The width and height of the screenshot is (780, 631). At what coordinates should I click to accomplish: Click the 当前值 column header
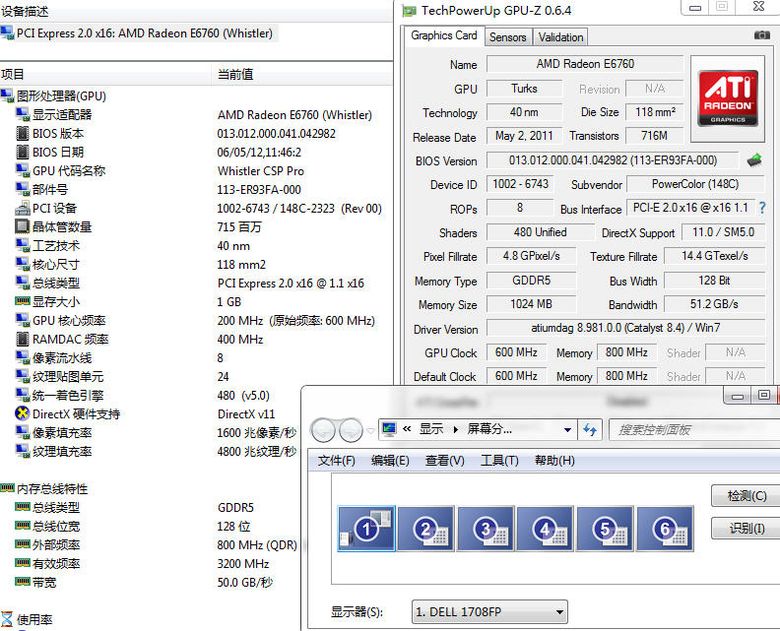coord(235,74)
